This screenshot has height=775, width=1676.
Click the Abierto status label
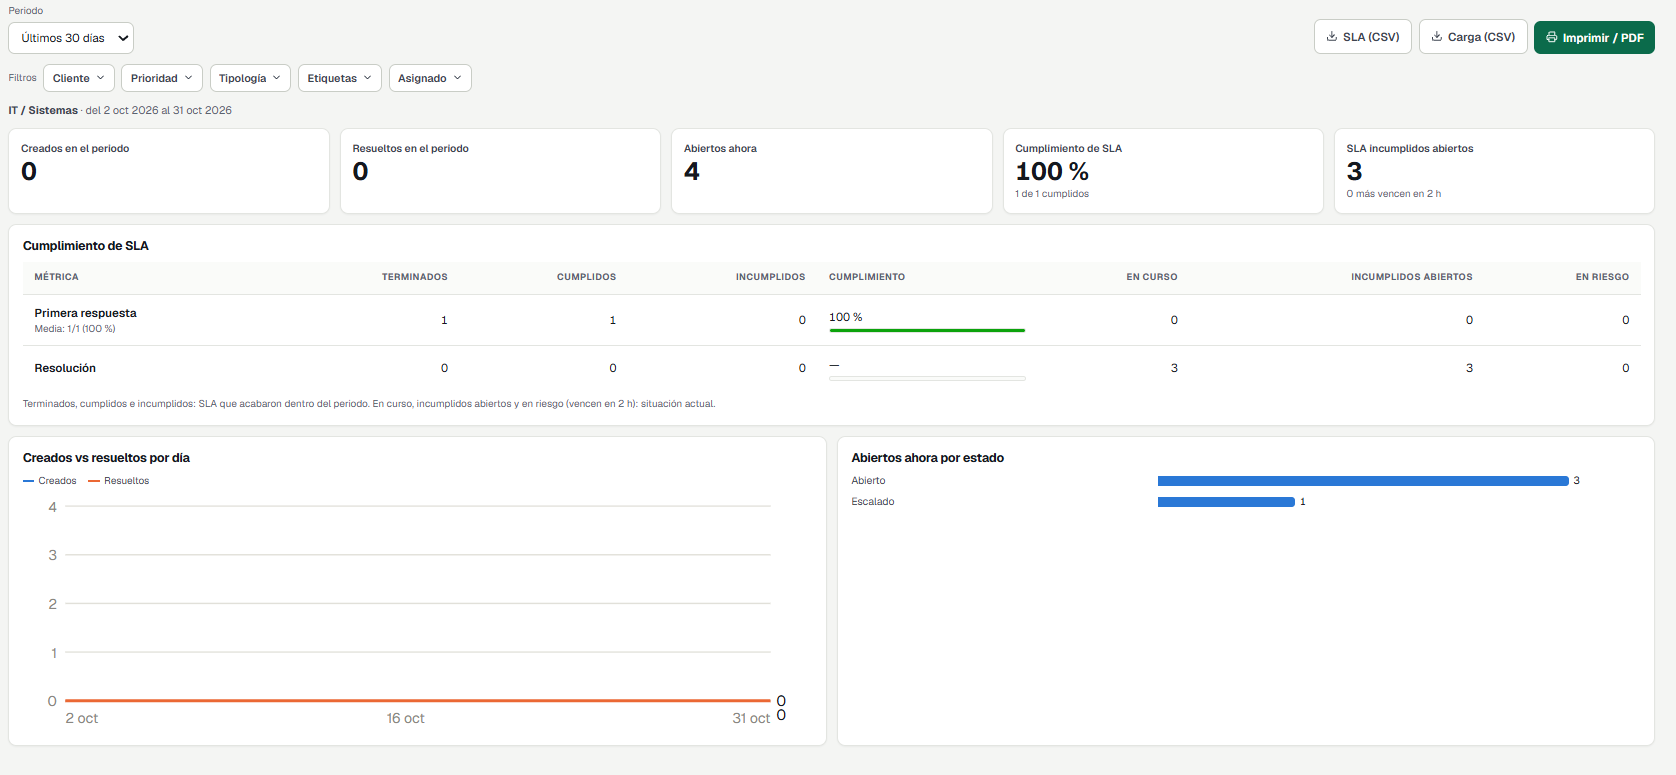click(x=868, y=481)
